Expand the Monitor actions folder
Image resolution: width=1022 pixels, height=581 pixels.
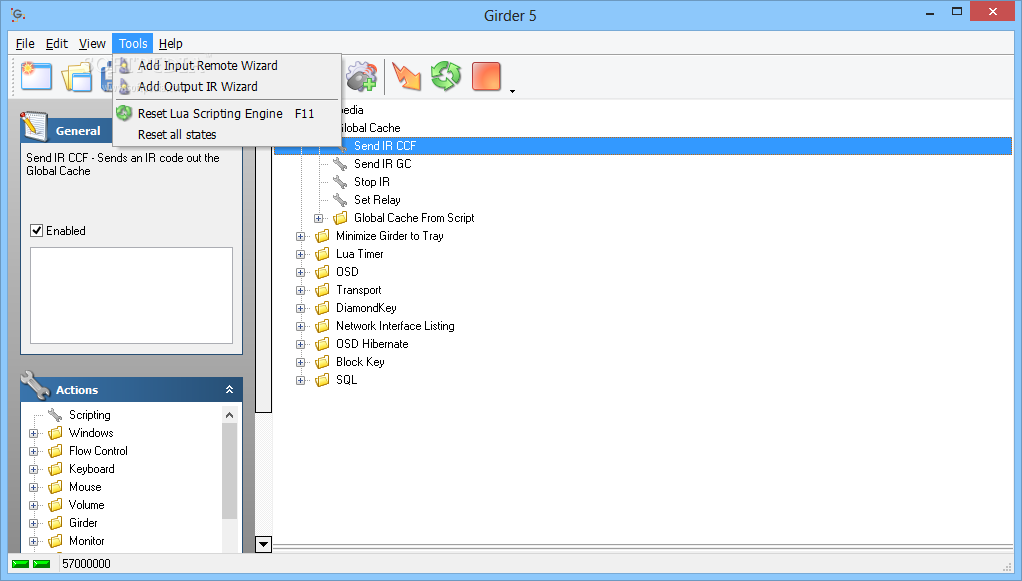coord(33,541)
